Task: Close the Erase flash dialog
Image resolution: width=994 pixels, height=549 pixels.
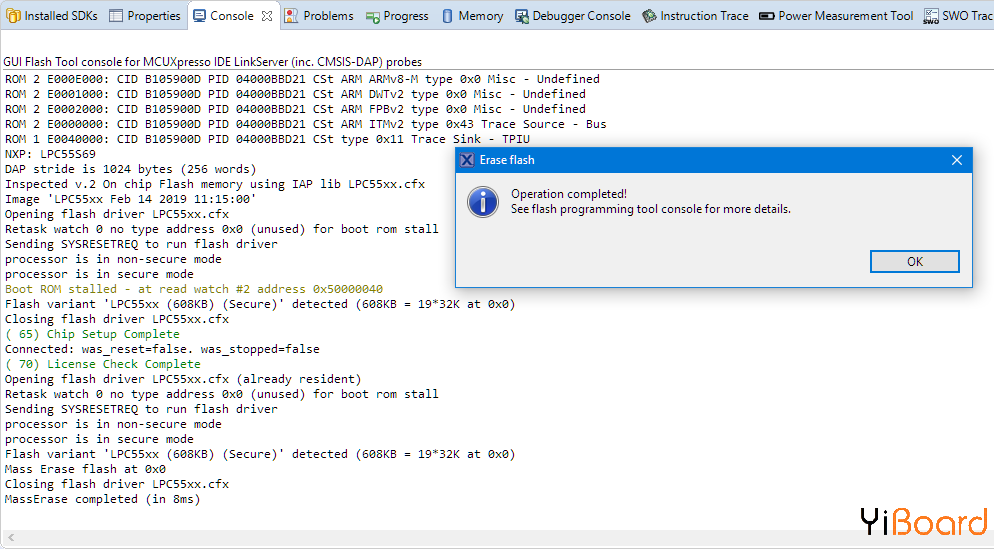Action: pyautogui.click(x=956, y=160)
